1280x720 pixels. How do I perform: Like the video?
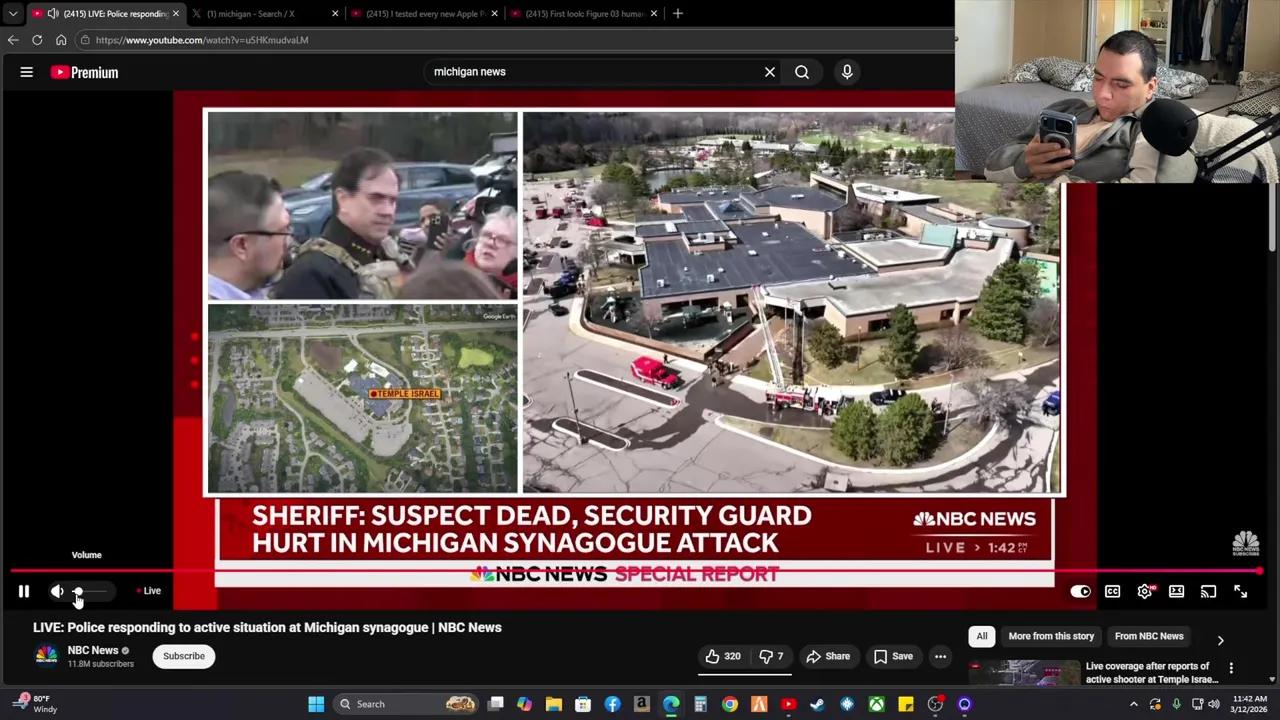coord(723,656)
